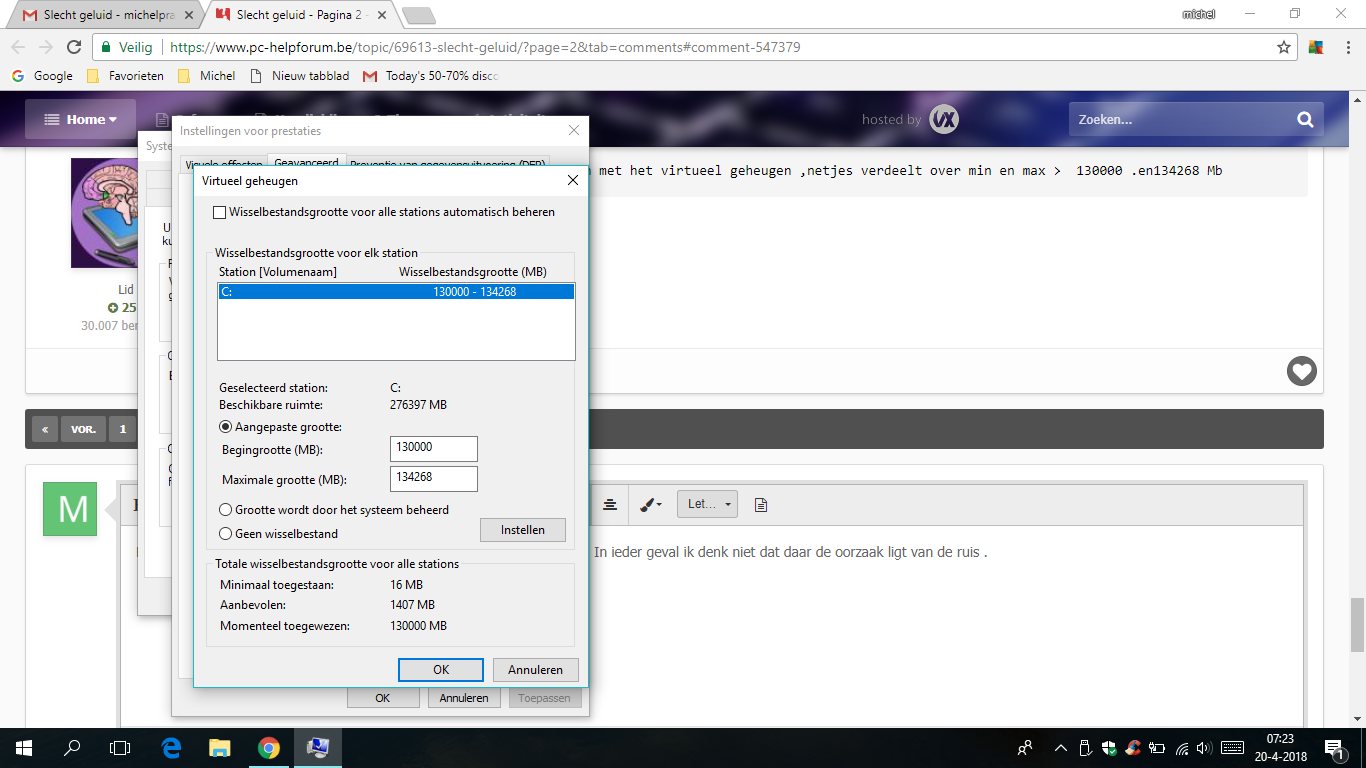
Task: Click the page vertical scrollbar thumb
Action: 1357,625
